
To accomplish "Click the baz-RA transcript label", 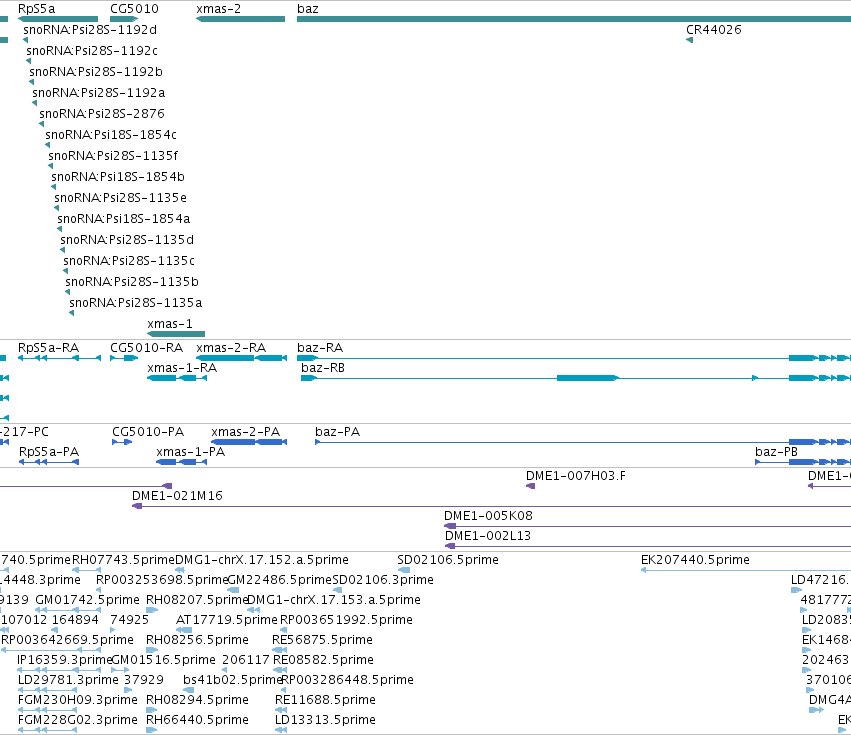I will tap(320, 348).
